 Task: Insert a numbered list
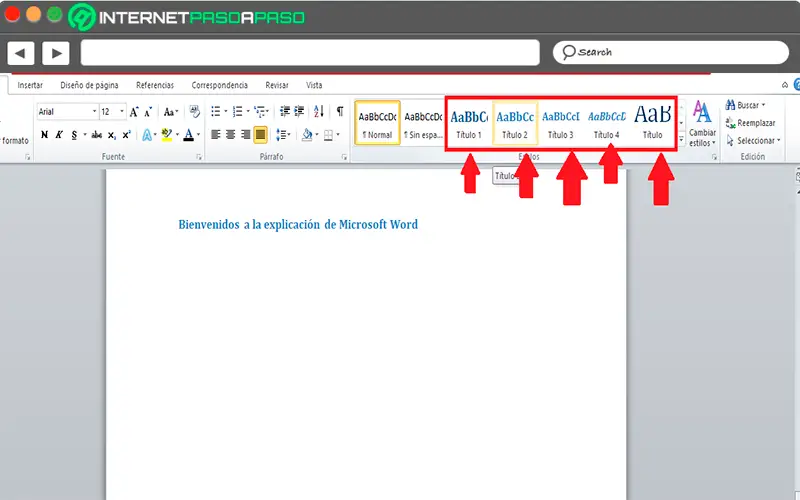[238, 111]
